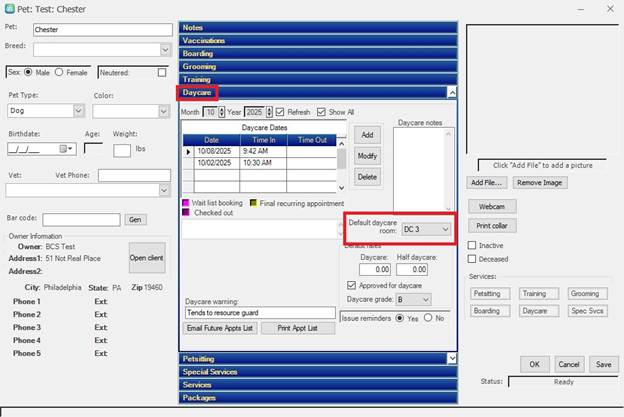Open the Pet Type dropdown
This screenshot has height=417, width=624.
[78, 111]
